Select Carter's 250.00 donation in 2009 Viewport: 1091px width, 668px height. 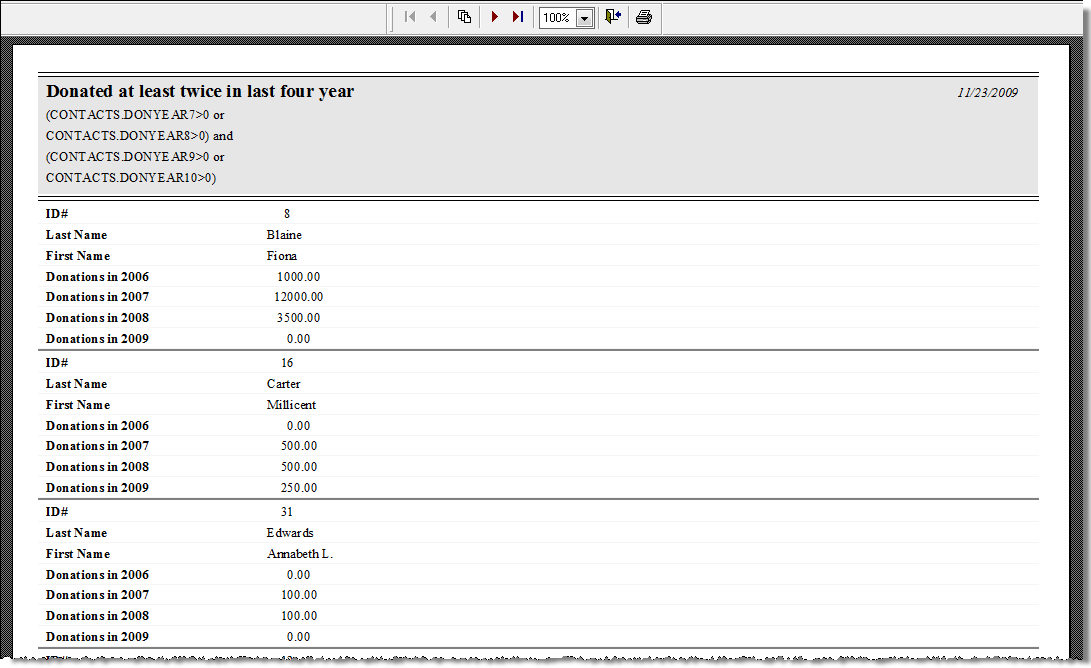[x=296, y=487]
